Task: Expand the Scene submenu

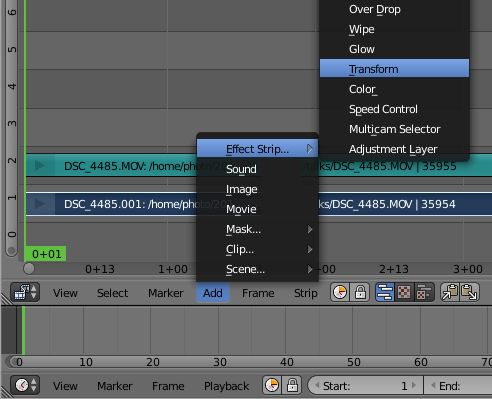Action: coord(257,269)
